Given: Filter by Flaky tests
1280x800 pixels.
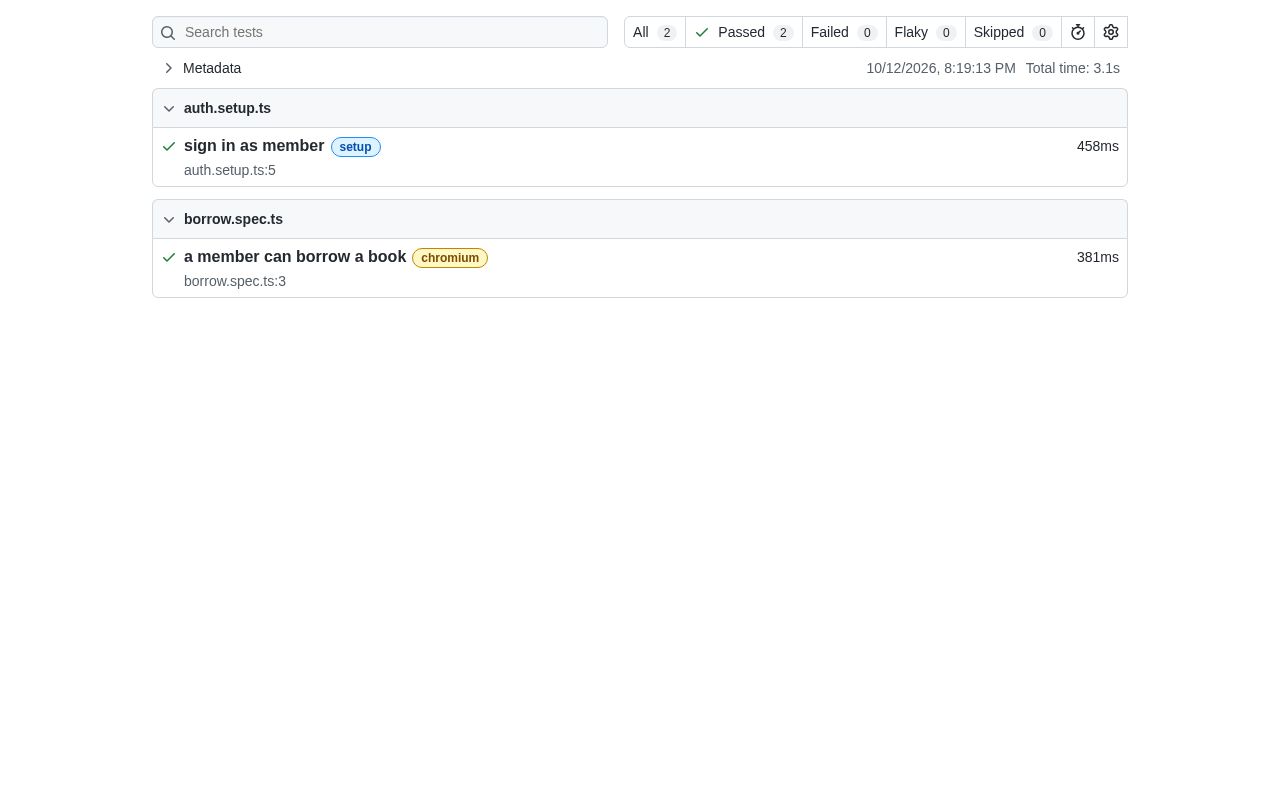Looking at the screenshot, I should 926,32.
